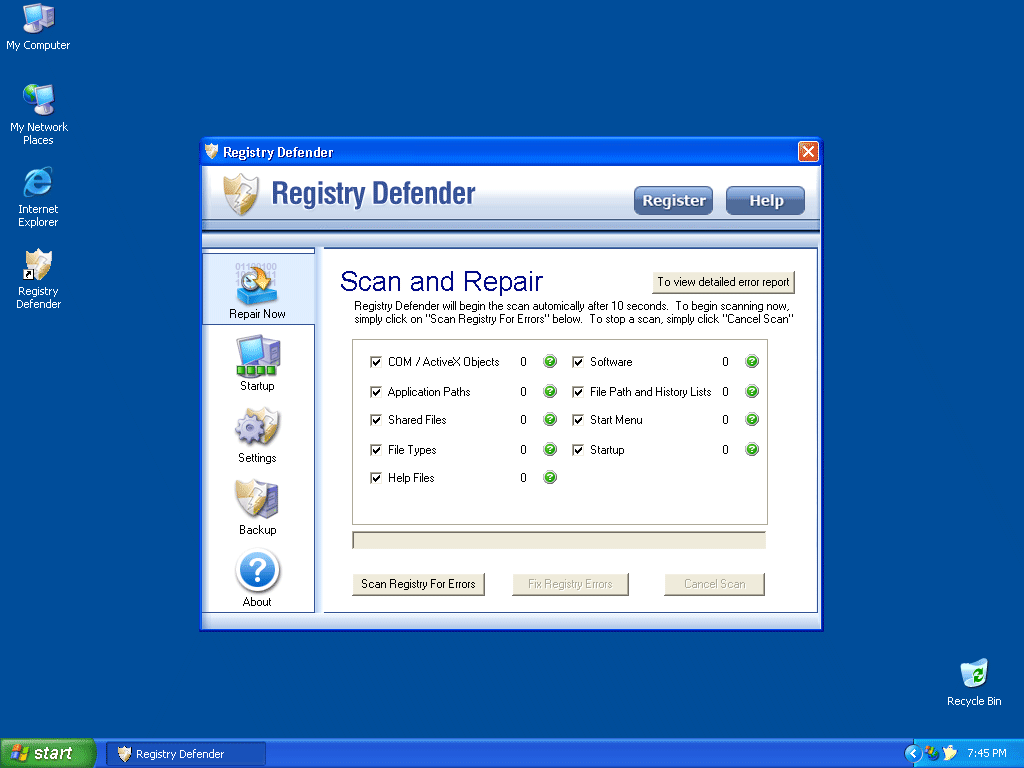1024x768 pixels.
Task: Open the Settings gear sidebar icon
Action: coord(257,434)
